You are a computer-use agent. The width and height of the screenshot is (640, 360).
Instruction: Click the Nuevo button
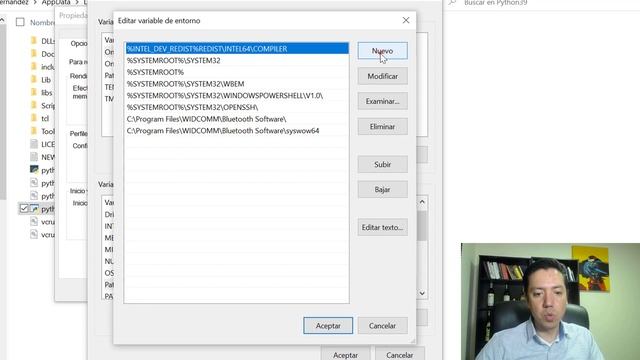pos(382,51)
